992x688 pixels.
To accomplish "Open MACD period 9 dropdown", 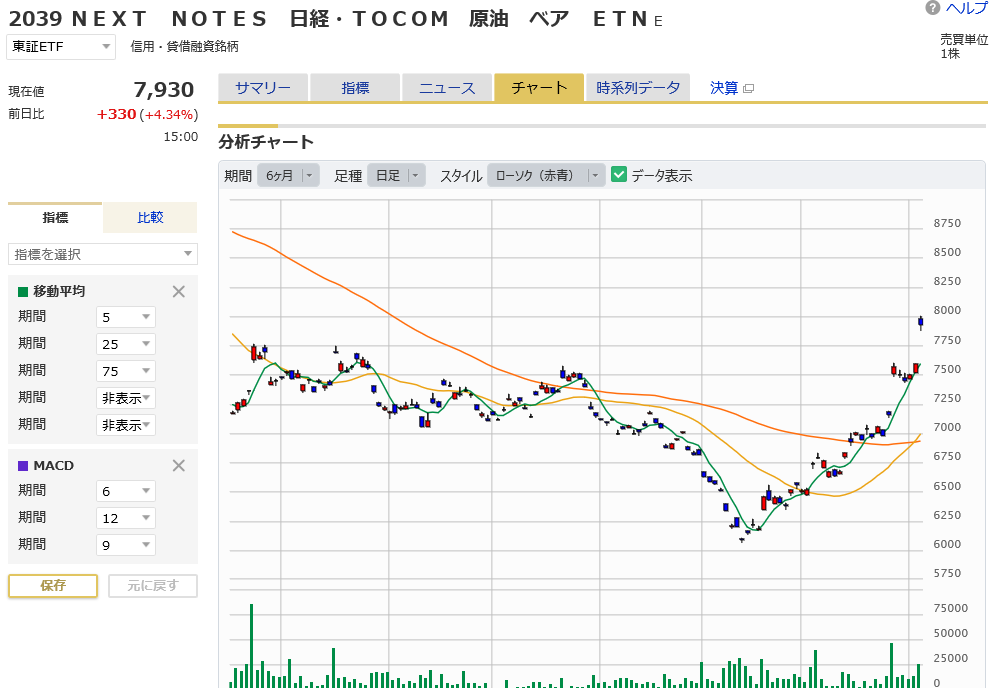I will coord(126,545).
